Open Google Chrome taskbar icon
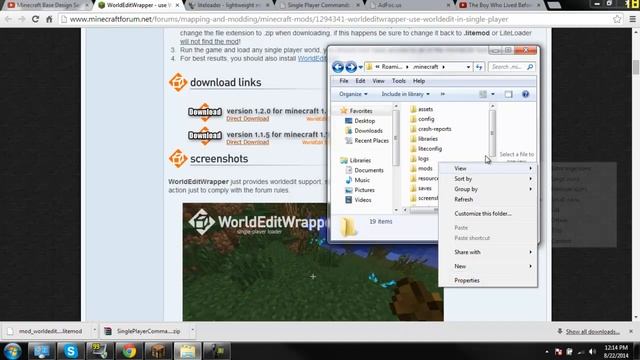The height and width of the screenshot is (360, 640). tap(129, 351)
